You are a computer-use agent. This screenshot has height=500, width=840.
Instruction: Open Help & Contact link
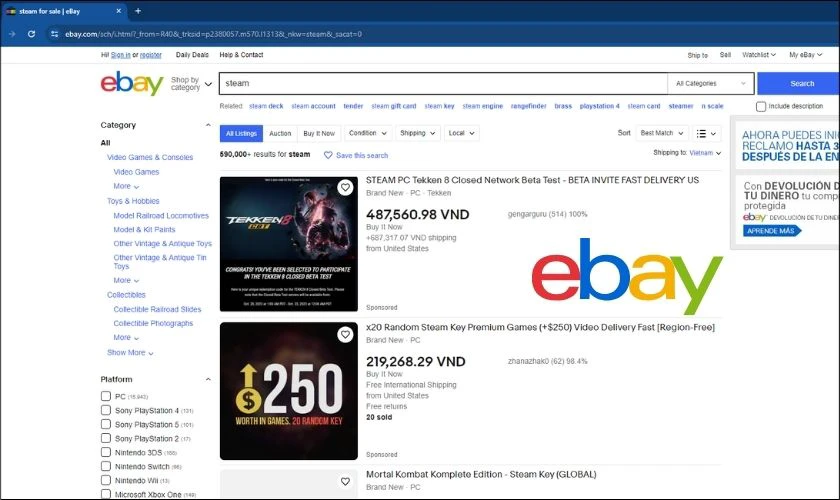(241, 55)
